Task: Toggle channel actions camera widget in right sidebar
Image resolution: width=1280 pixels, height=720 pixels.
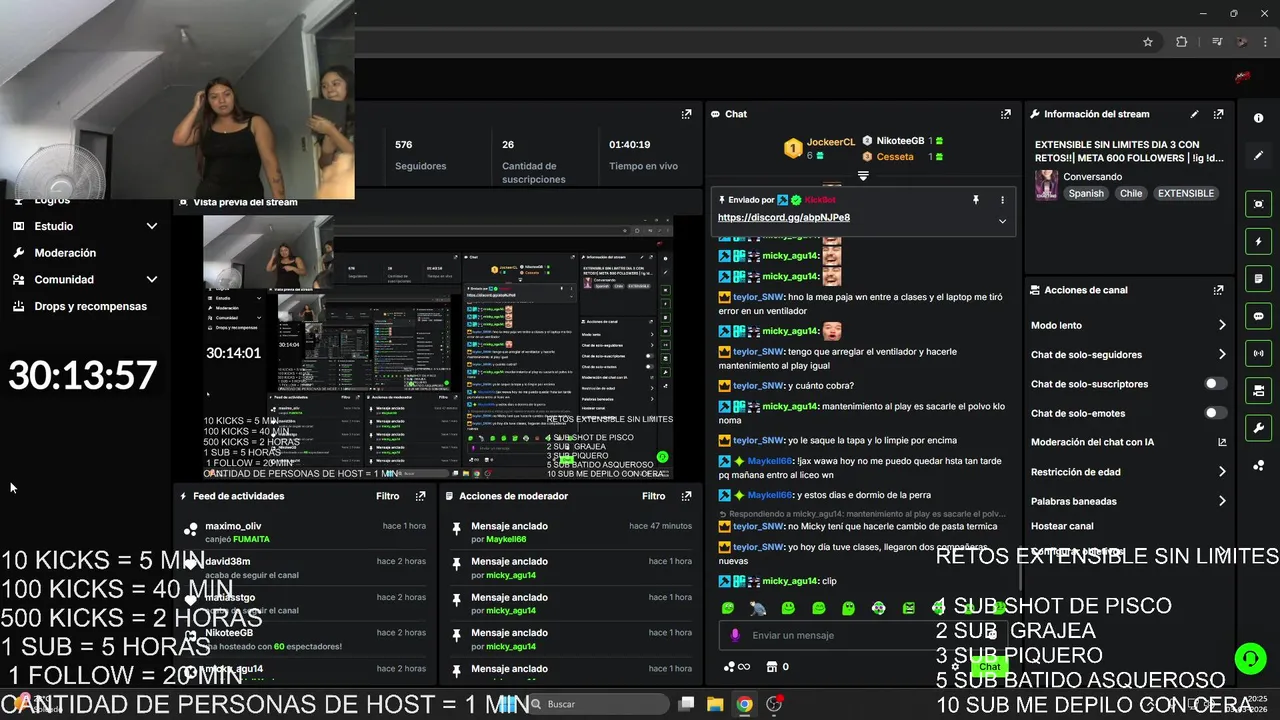Action: click(x=1258, y=390)
